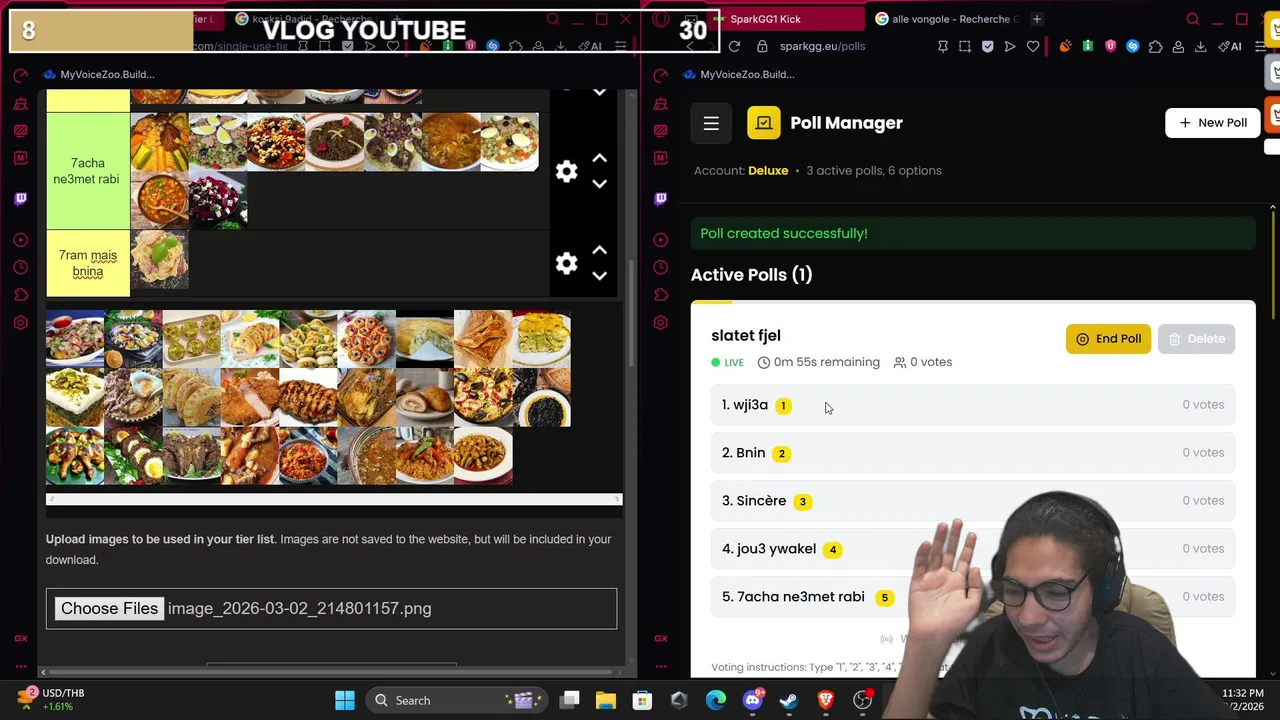The height and width of the screenshot is (720, 1280).
Task: Click the Deluxe account label
Action: 768,171
